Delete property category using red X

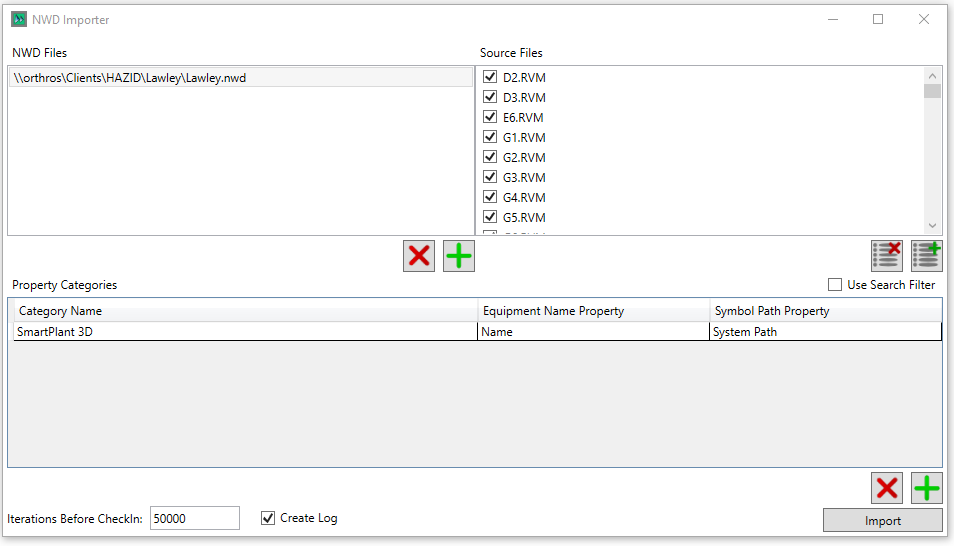point(887,488)
